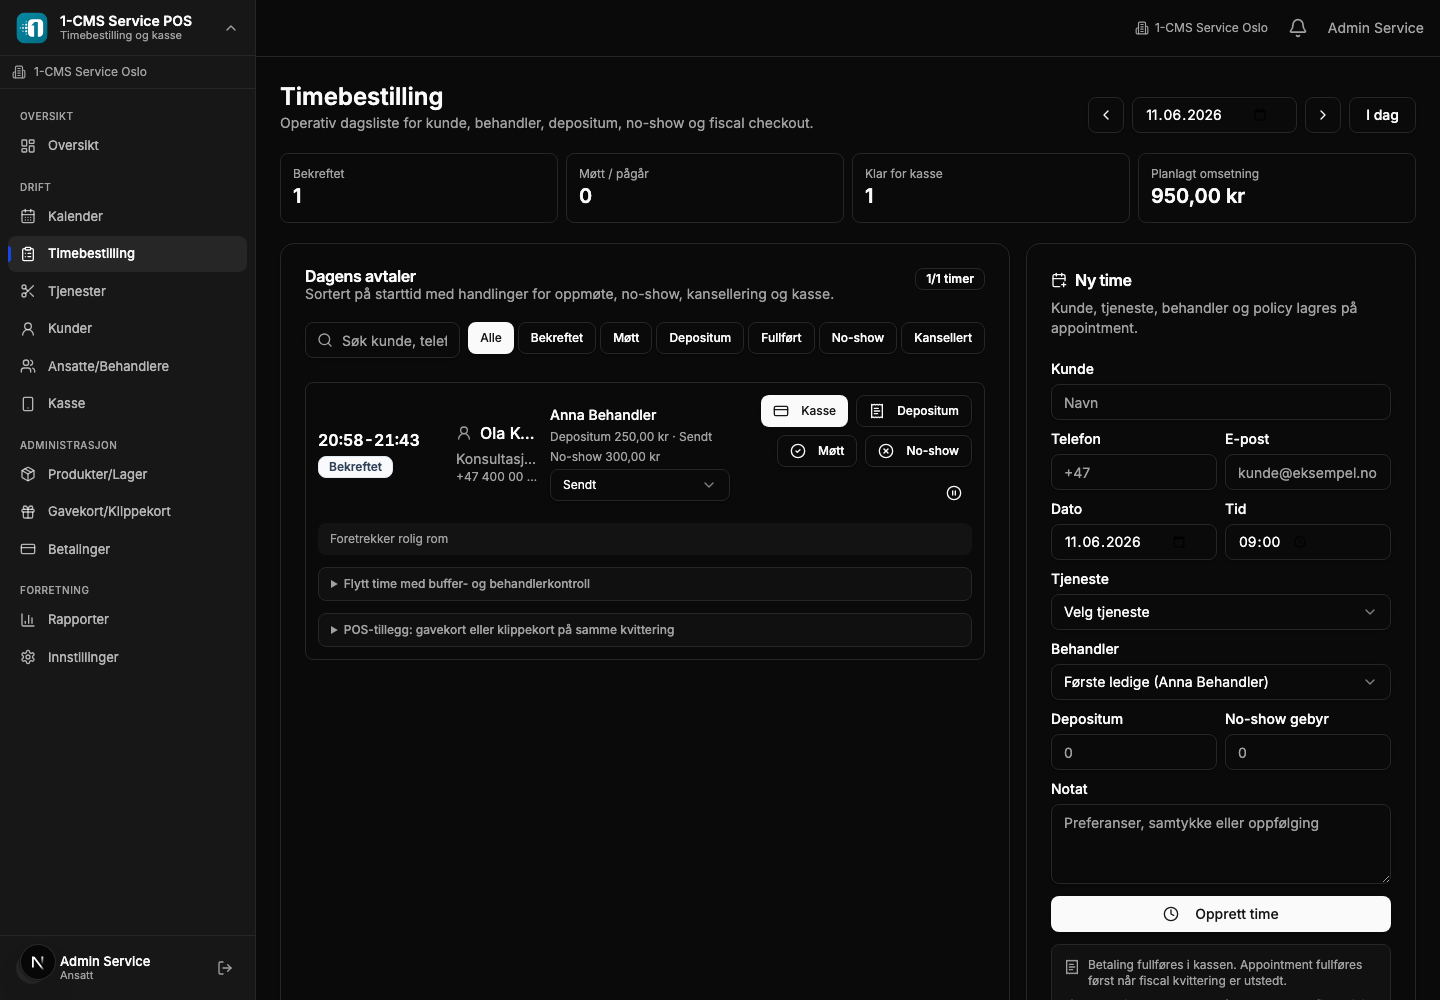Click the Tid field showing 09:00
The image size is (1440, 1000).
(x=1308, y=542)
